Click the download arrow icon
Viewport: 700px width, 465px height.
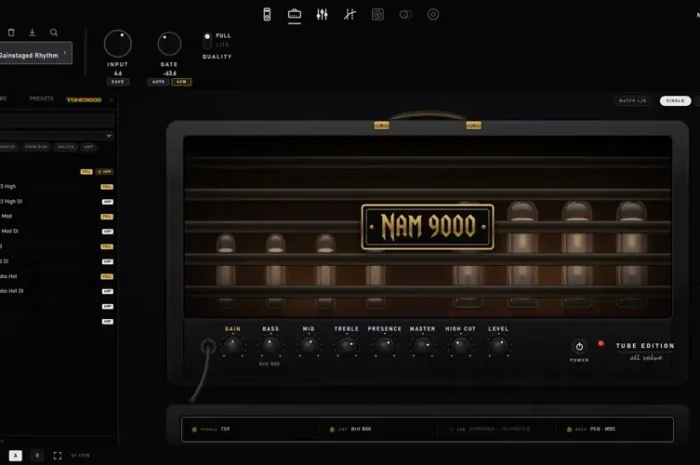coord(32,32)
